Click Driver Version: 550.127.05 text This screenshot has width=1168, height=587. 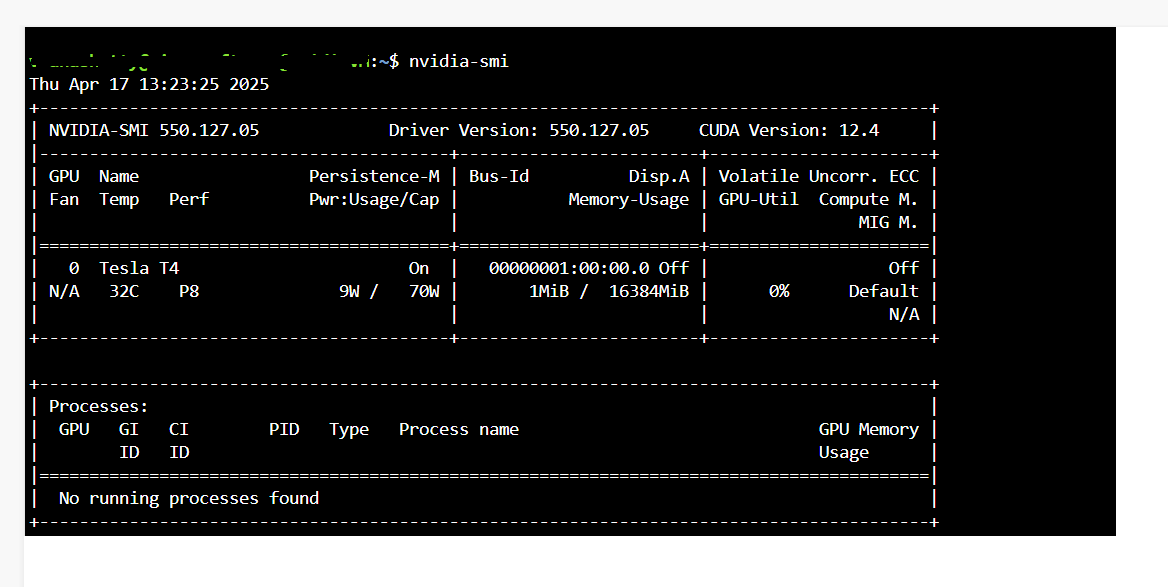(518, 130)
